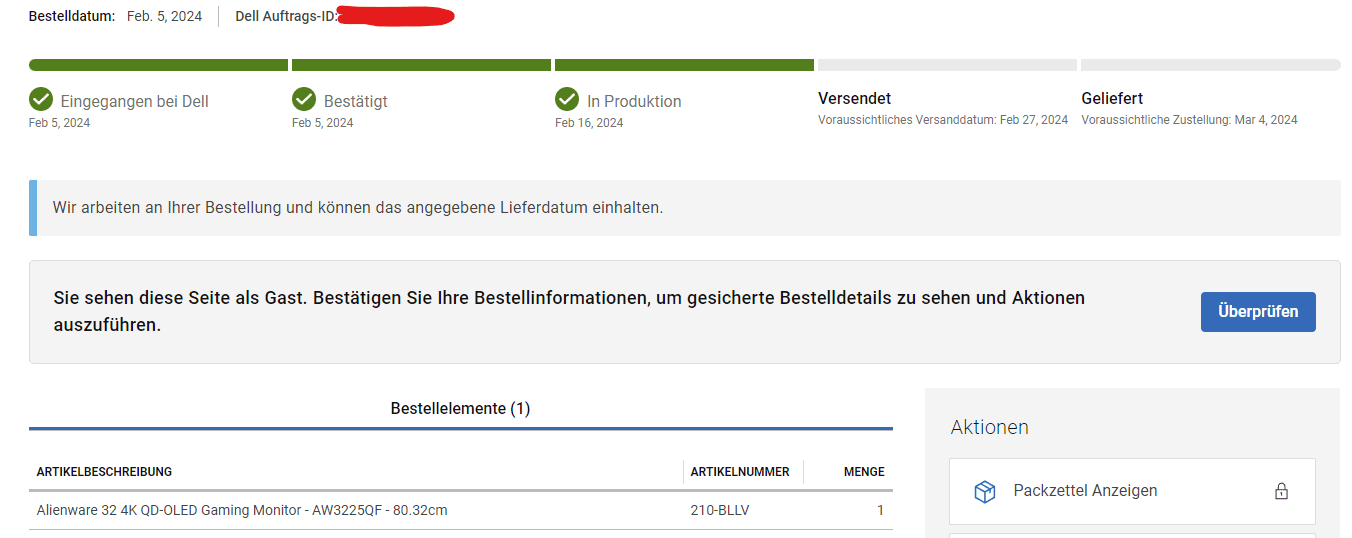The height and width of the screenshot is (538, 1352).
Task: Click the Voraussichtliches Versanddatum Feb 27, 2024 text
Action: tap(943, 120)
